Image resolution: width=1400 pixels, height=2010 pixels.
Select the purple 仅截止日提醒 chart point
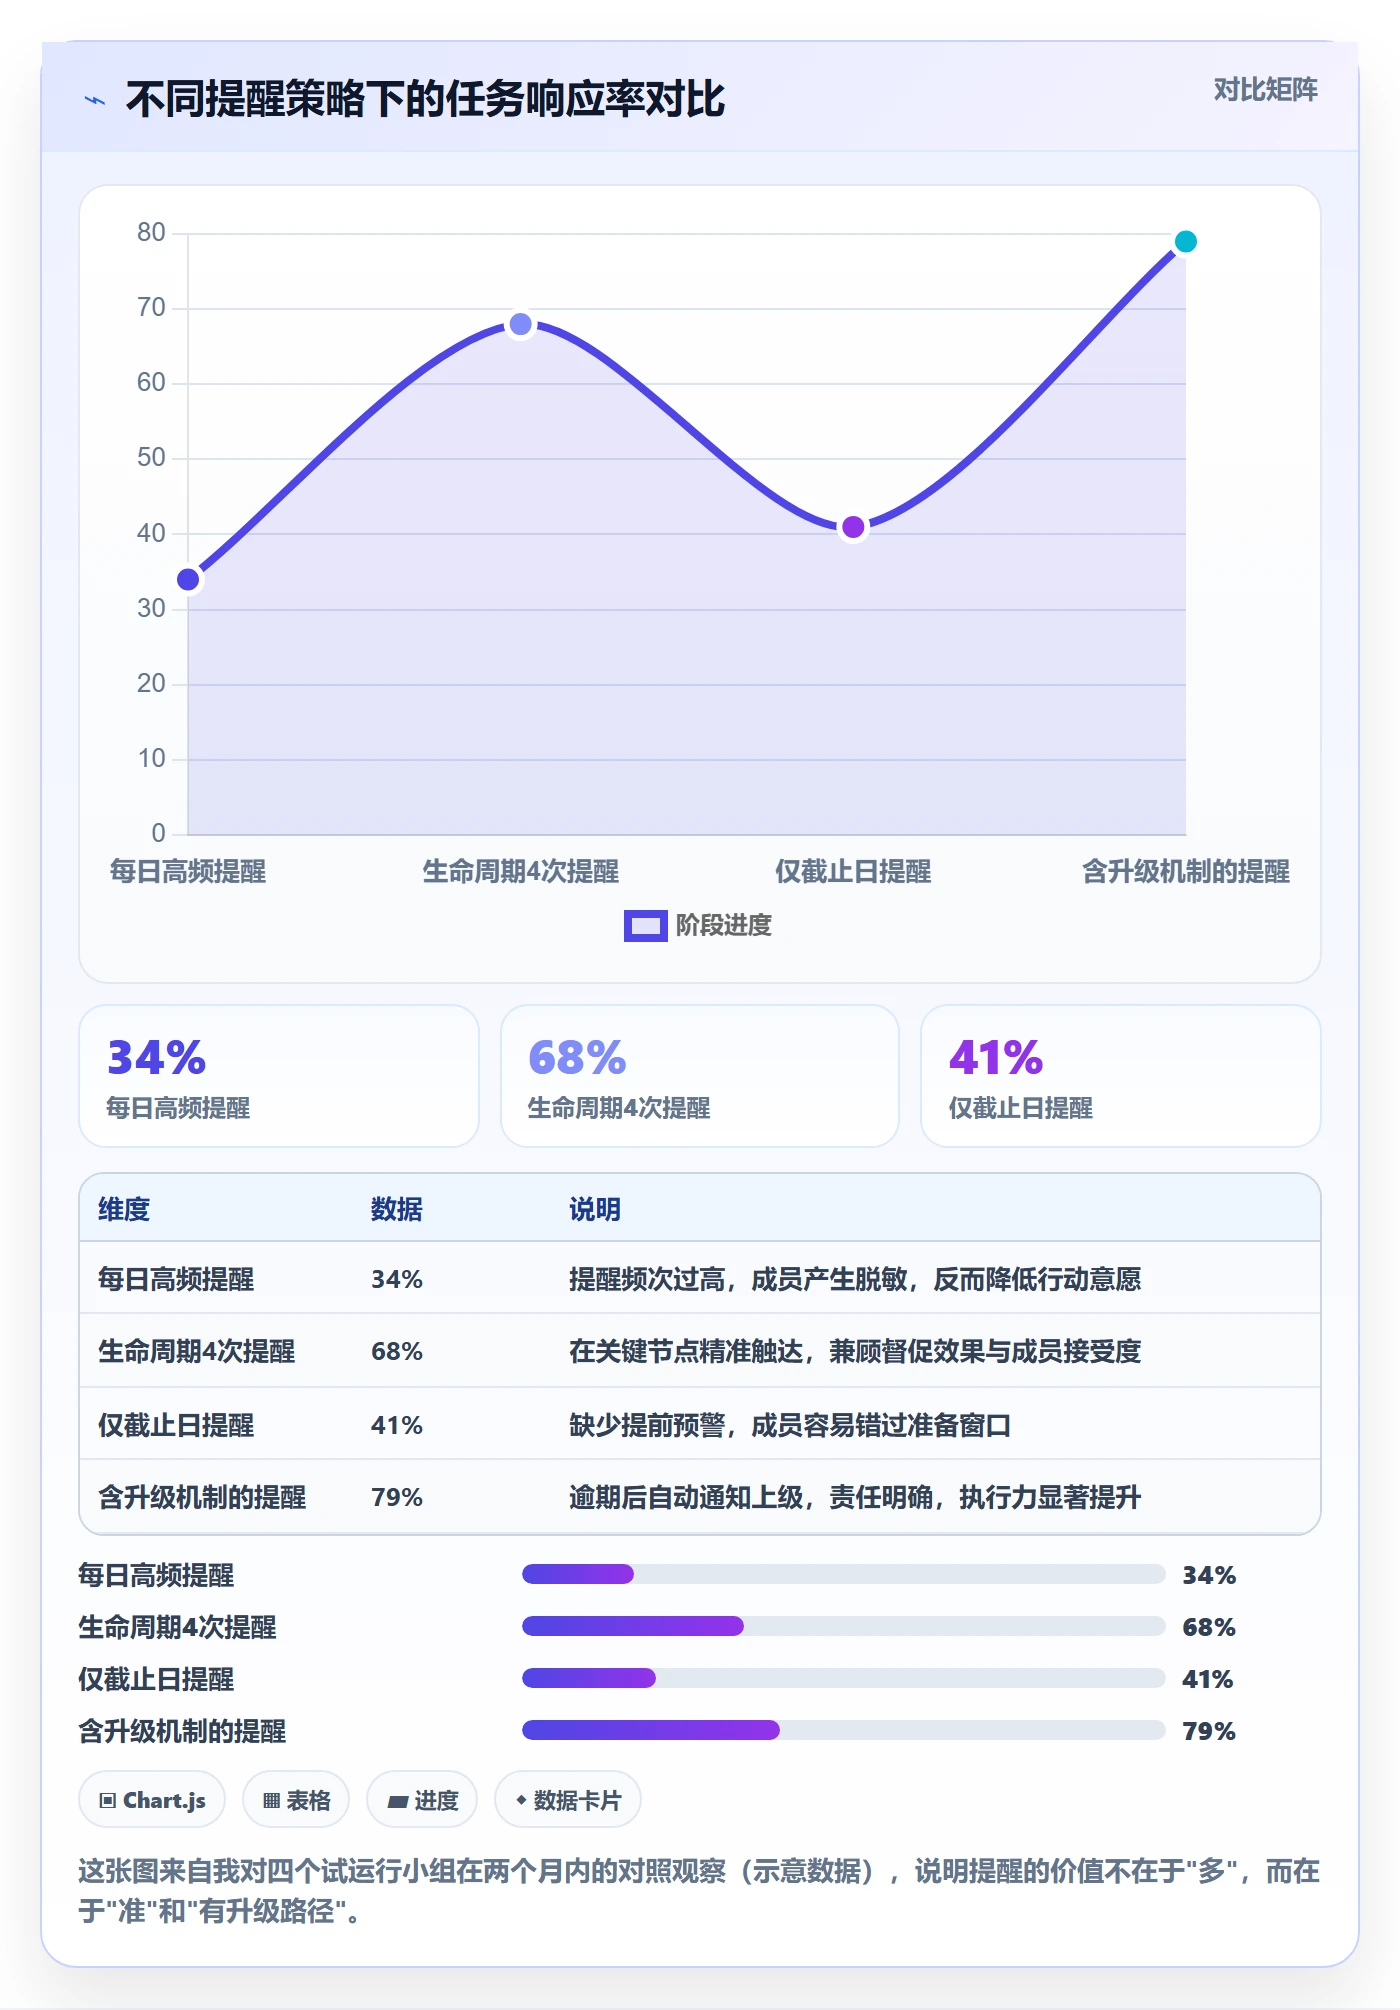(x=853, y=527)
